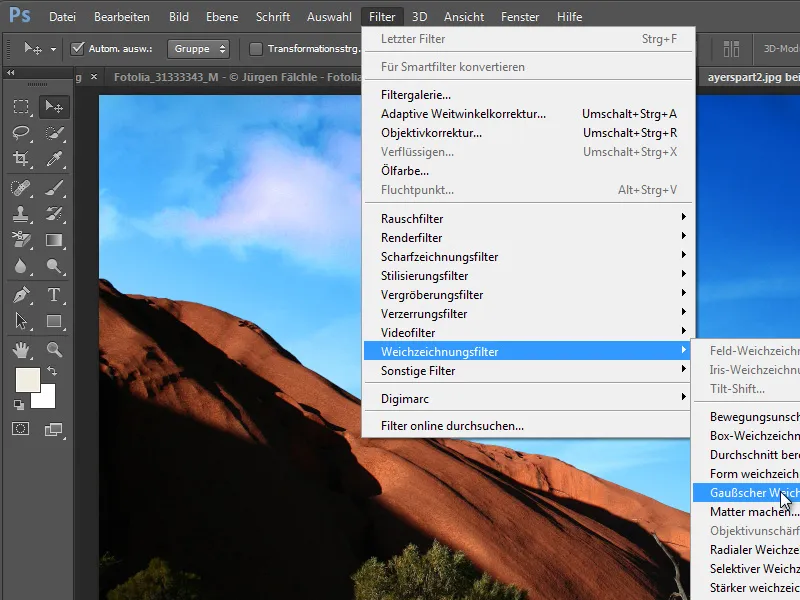Select the Zoom tool
Screen dimensions: 800x600
[x=54, y=350]
